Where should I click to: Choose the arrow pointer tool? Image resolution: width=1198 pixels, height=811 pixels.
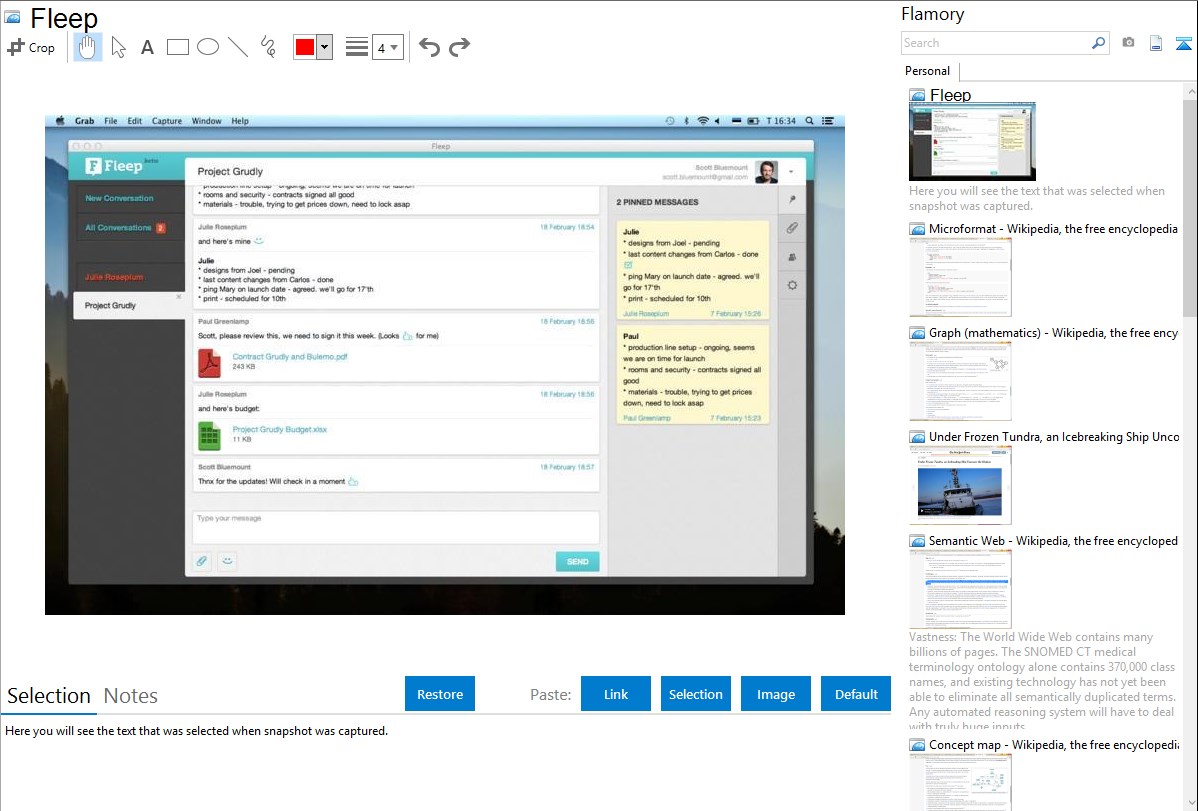pyautogui.click(x=118, y=47)
